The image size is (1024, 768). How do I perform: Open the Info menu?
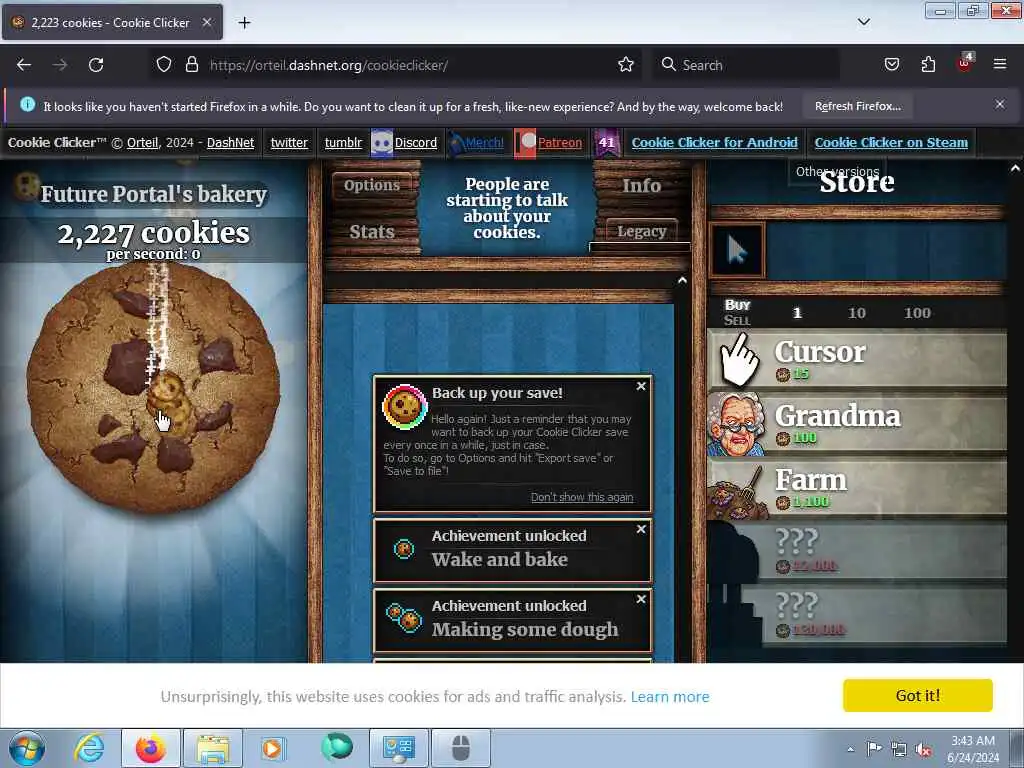coord(641,185)
